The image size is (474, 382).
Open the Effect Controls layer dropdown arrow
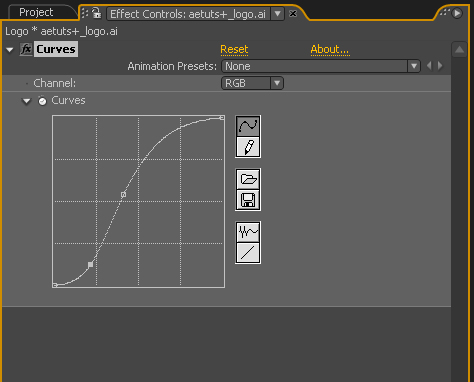pos(277,14)
